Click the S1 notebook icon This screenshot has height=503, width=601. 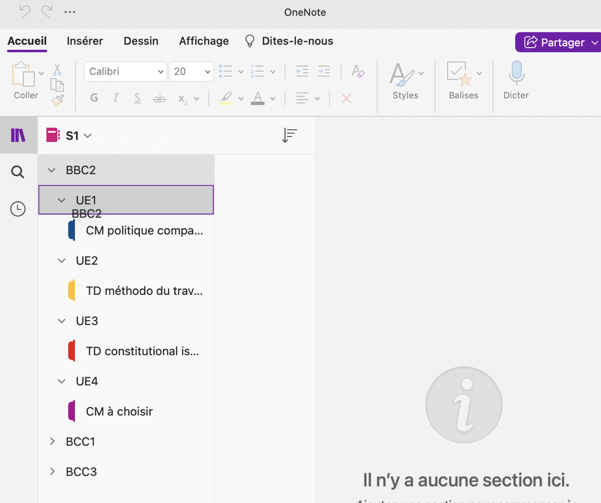(53, 135)
